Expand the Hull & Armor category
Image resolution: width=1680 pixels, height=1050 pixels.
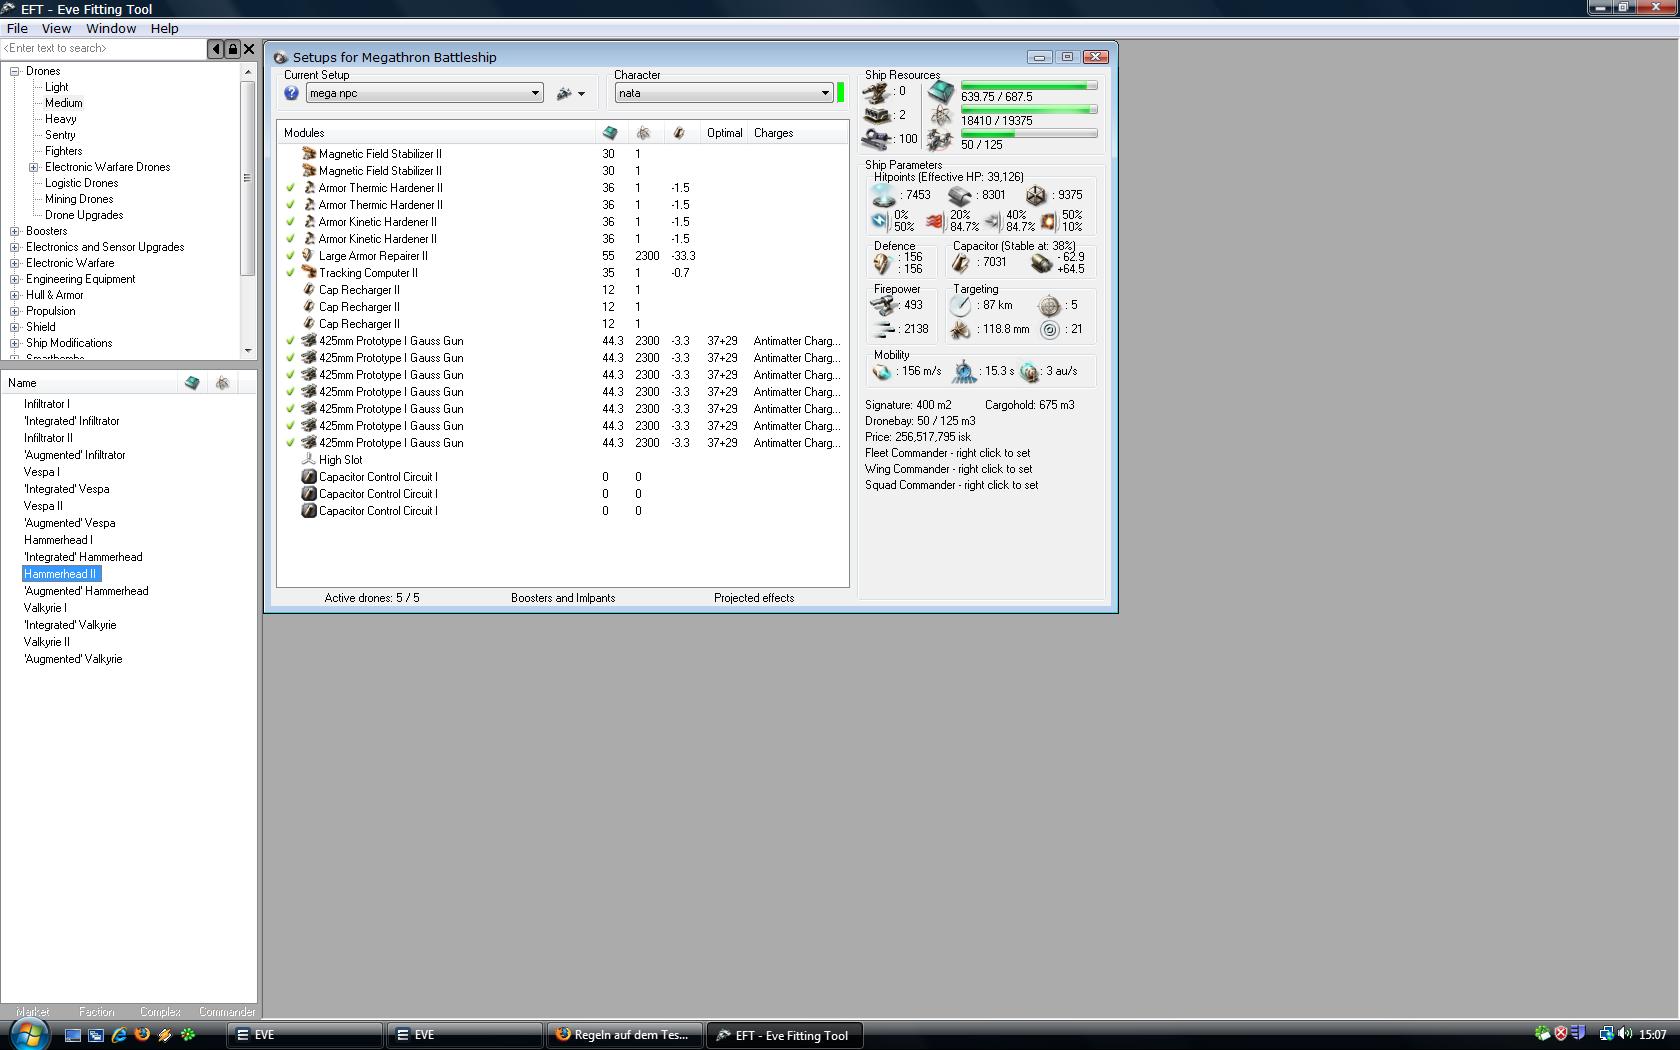pyautogui.click(x=15, y=295)
